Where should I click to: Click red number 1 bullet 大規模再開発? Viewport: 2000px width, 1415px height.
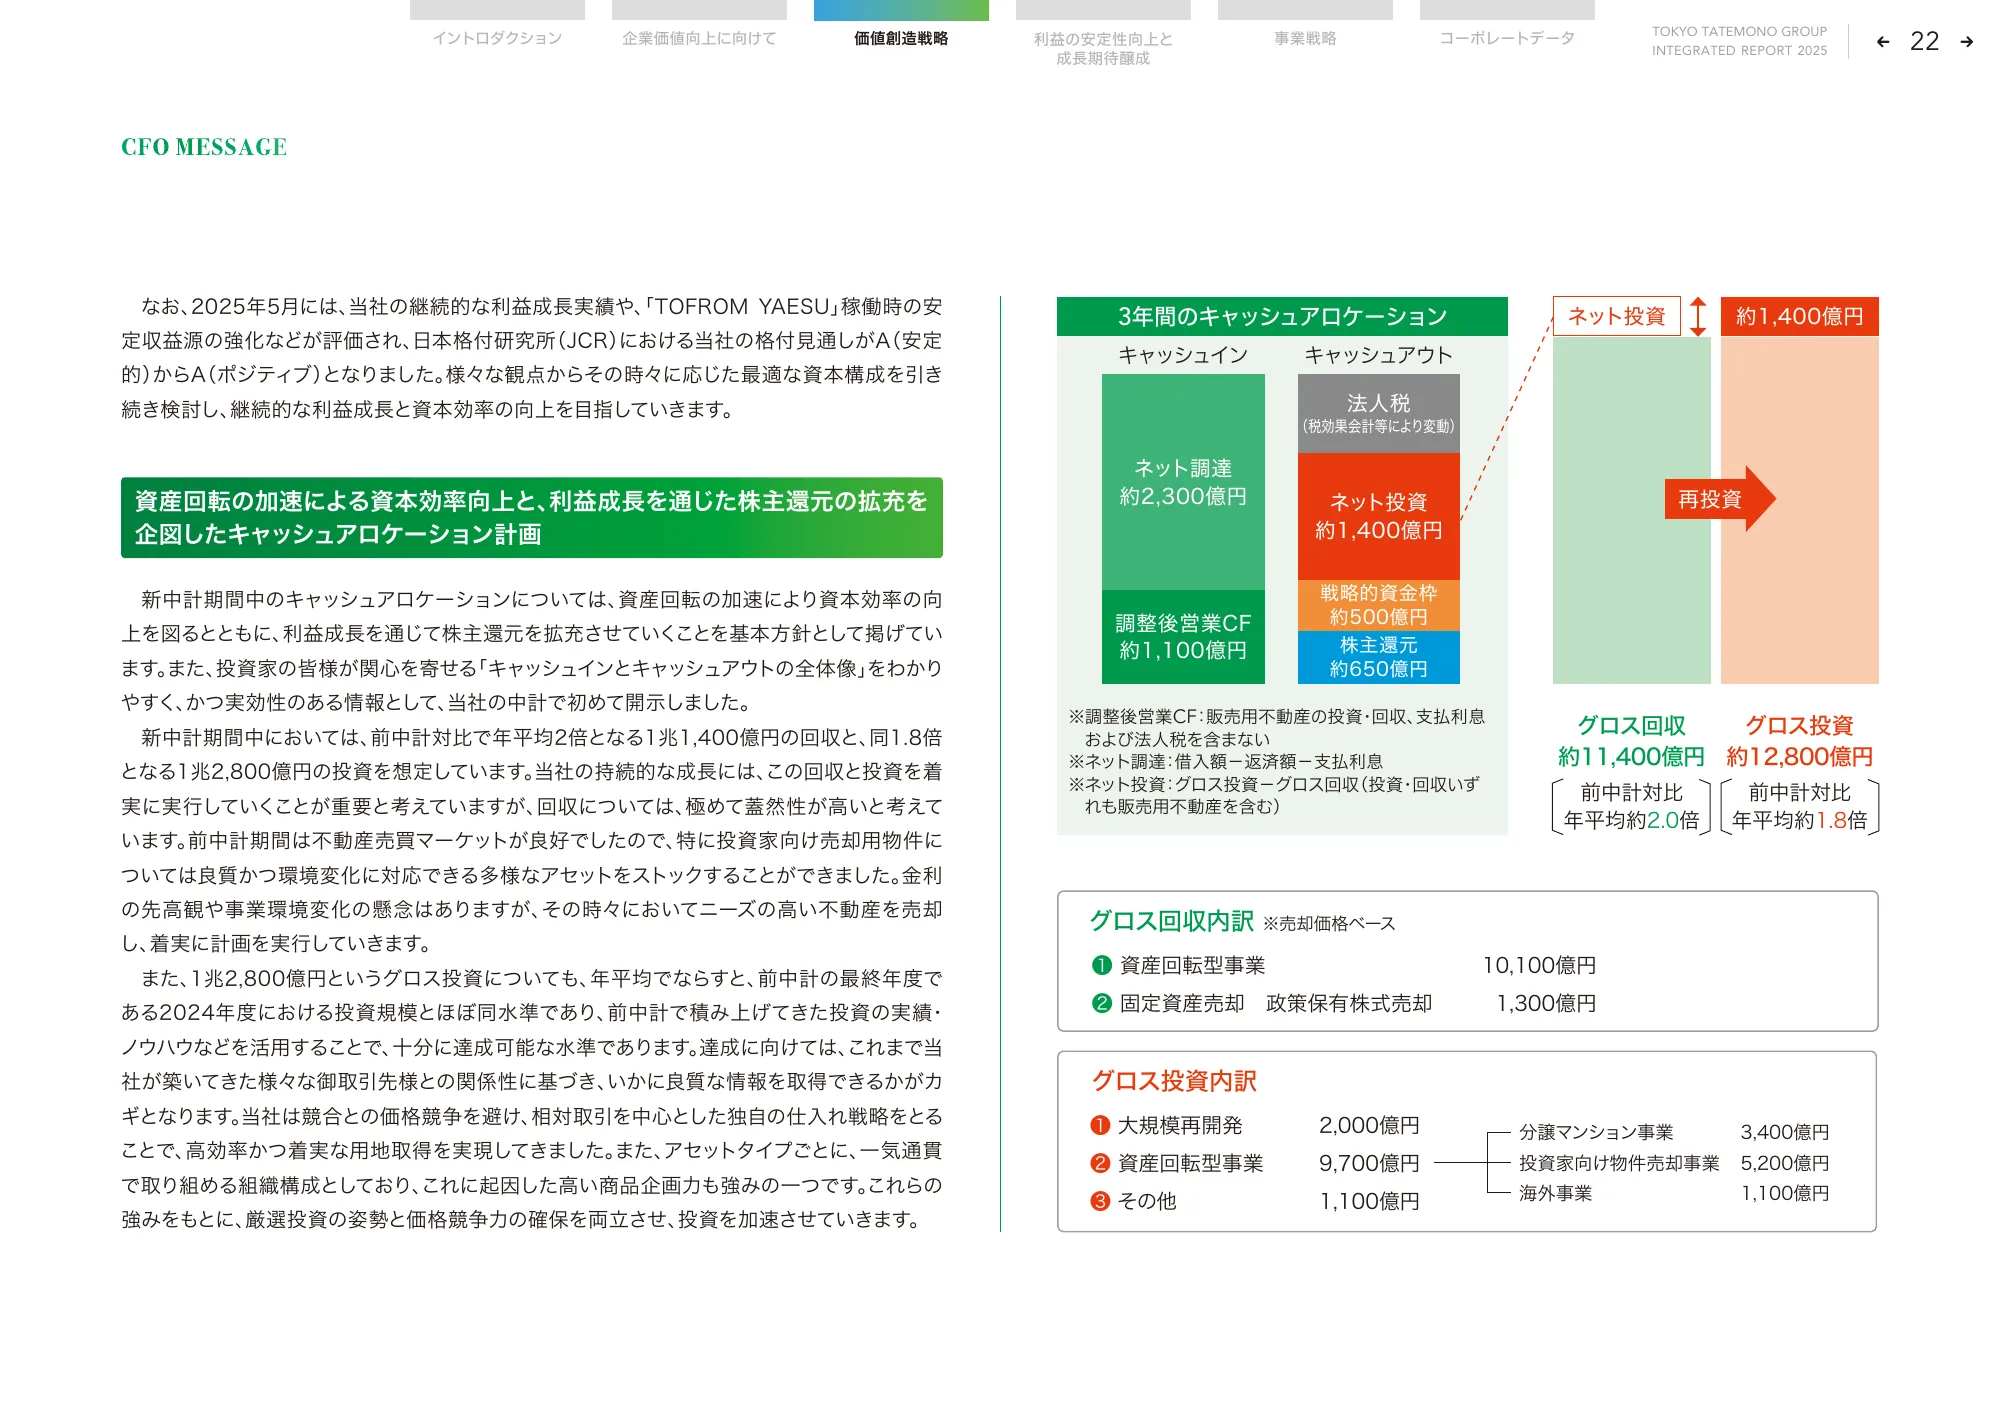1100,1125
